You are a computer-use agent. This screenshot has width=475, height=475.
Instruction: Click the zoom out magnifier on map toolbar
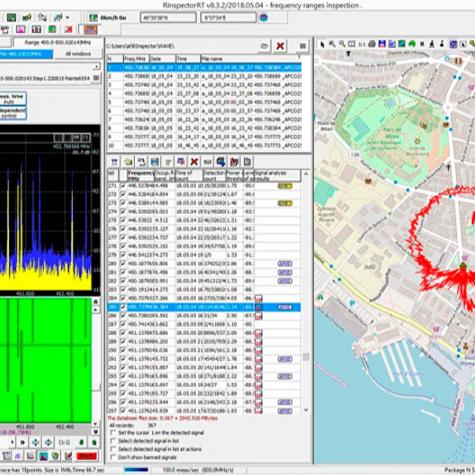tap(342, 44)
